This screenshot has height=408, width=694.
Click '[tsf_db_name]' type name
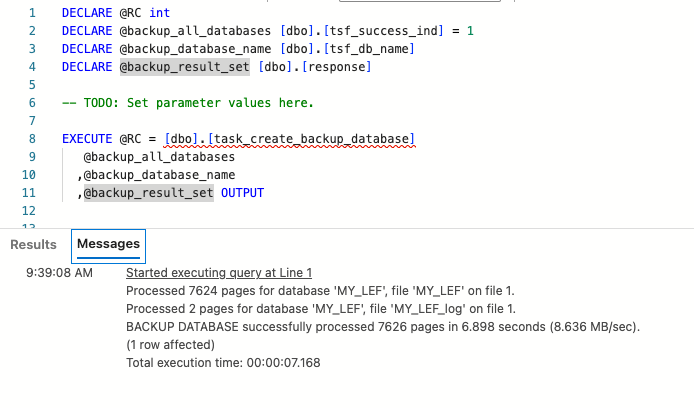(x=369, y=49)
